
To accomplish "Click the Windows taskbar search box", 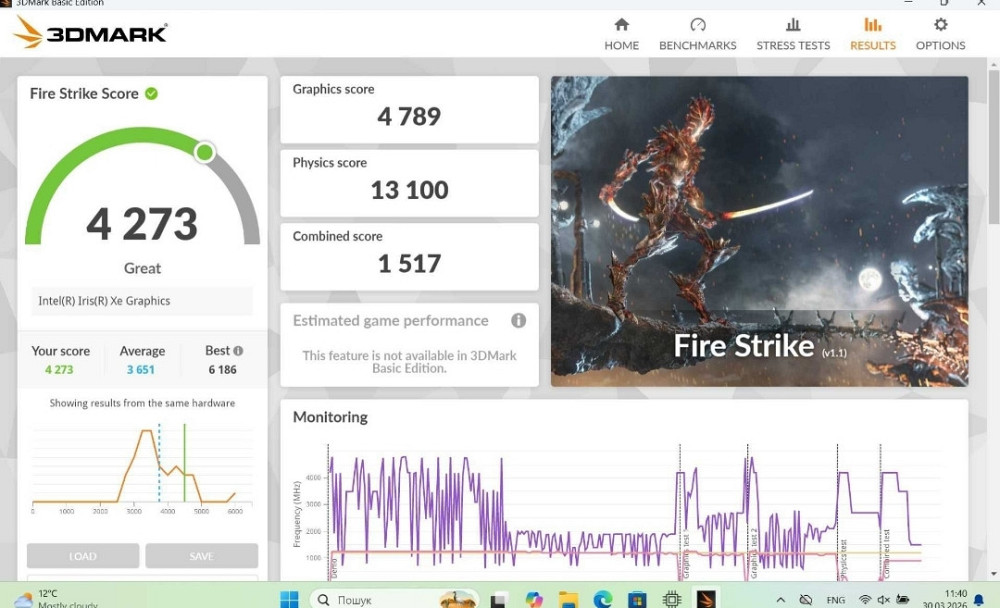I will pos(372,599).
